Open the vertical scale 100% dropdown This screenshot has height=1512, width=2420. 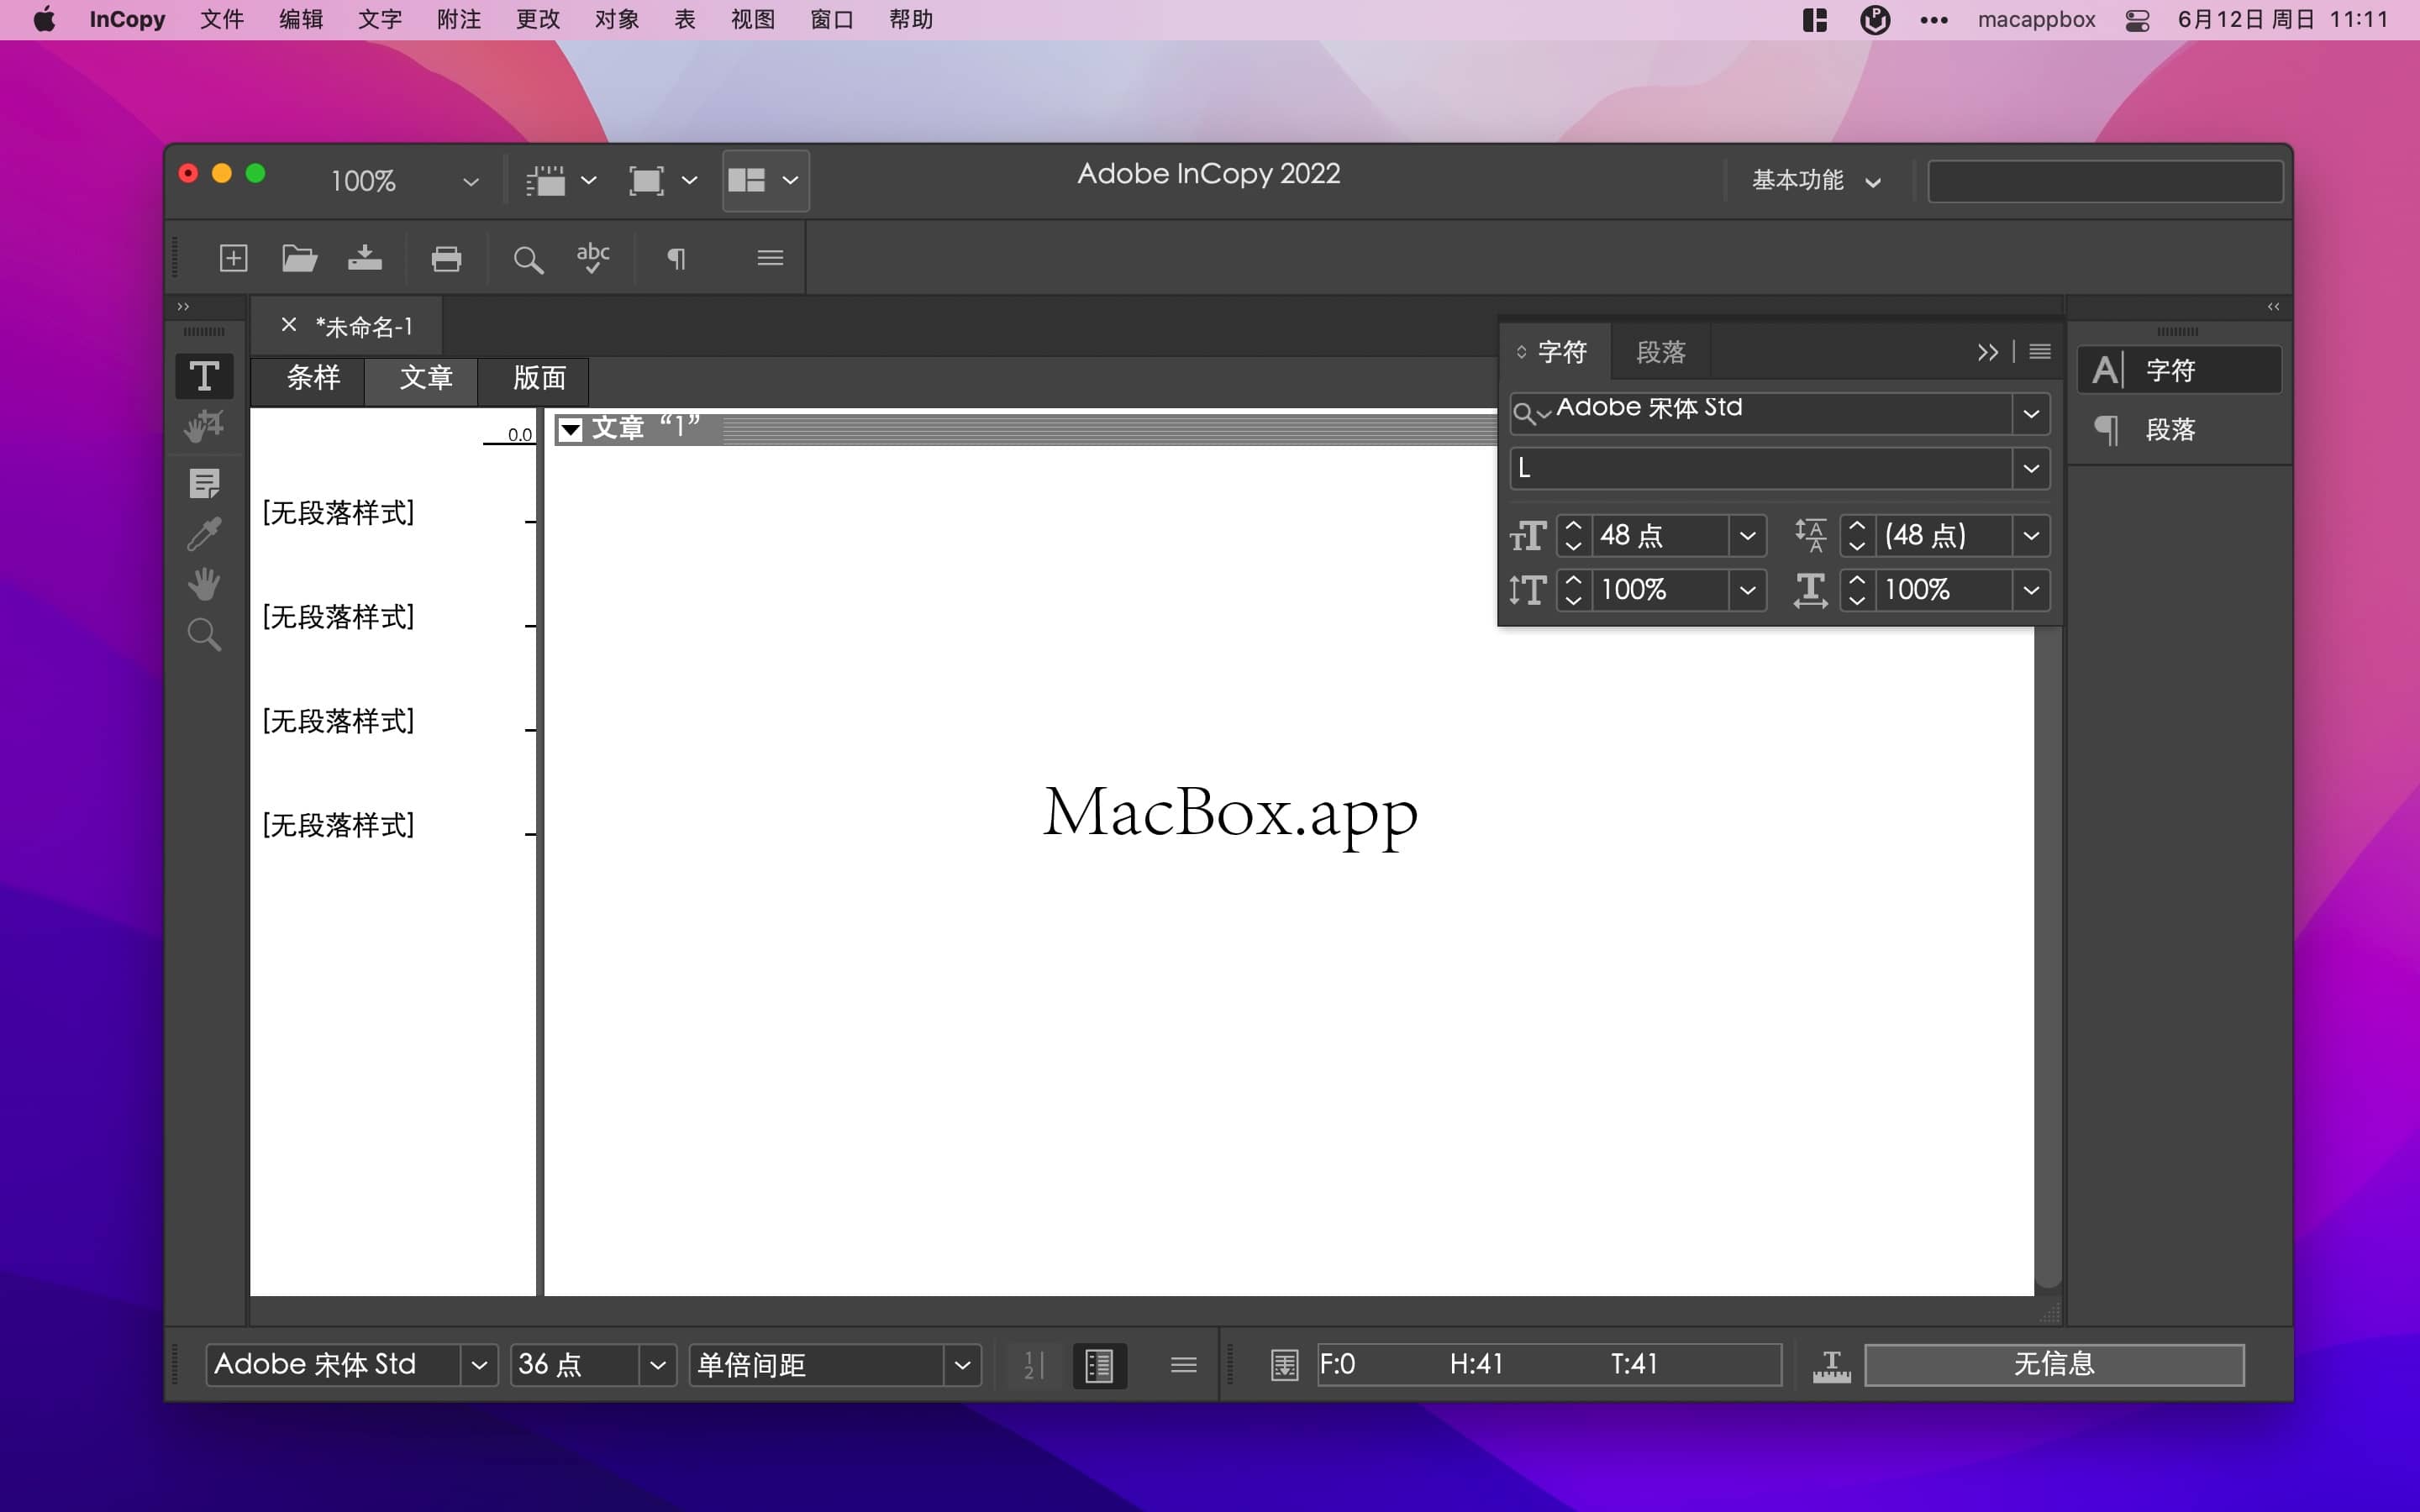1747,590
